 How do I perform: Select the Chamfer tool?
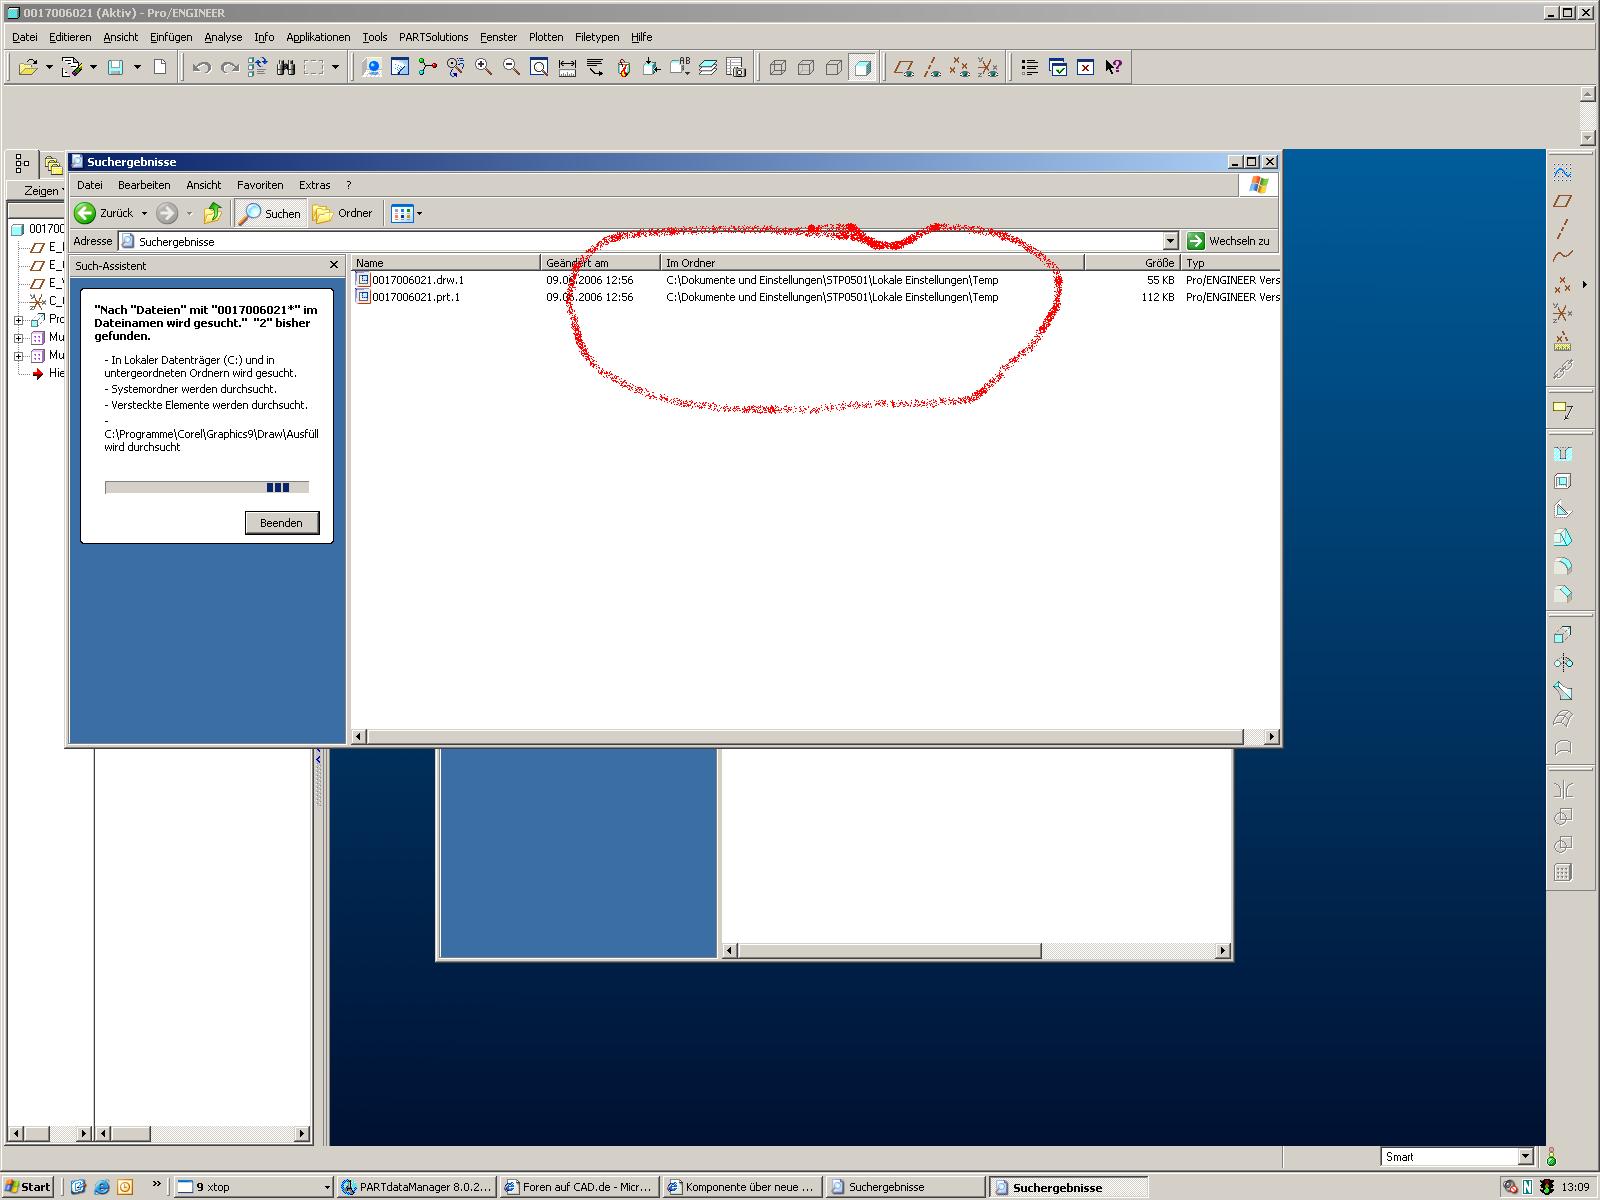(1563, 593)
